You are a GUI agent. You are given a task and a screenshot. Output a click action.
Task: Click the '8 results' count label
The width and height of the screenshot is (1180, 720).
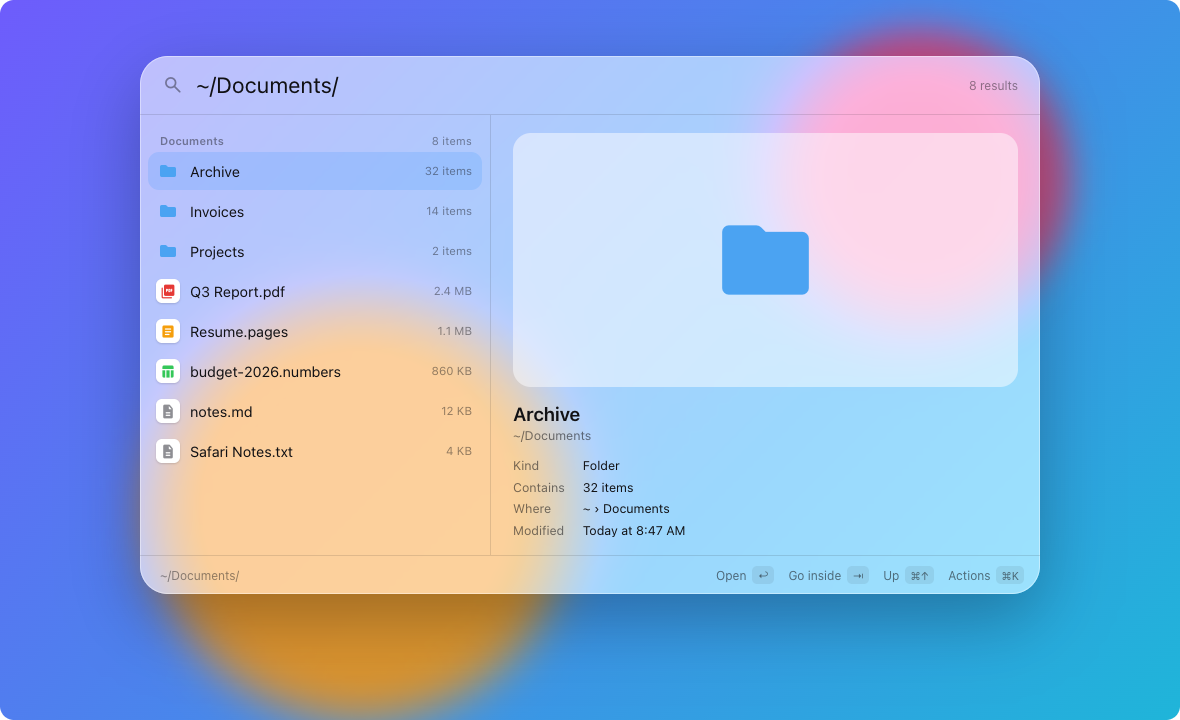993,86
